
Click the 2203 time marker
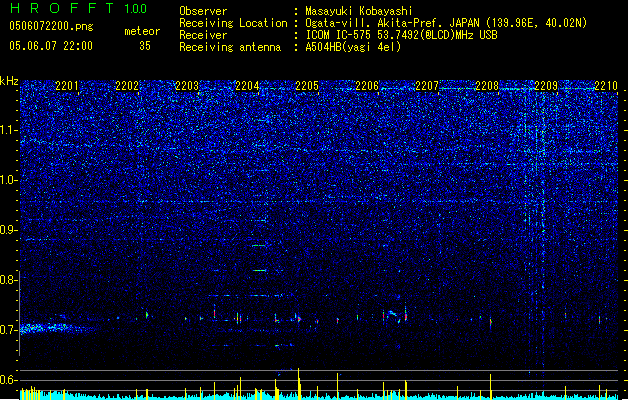[x=187, y=86]
